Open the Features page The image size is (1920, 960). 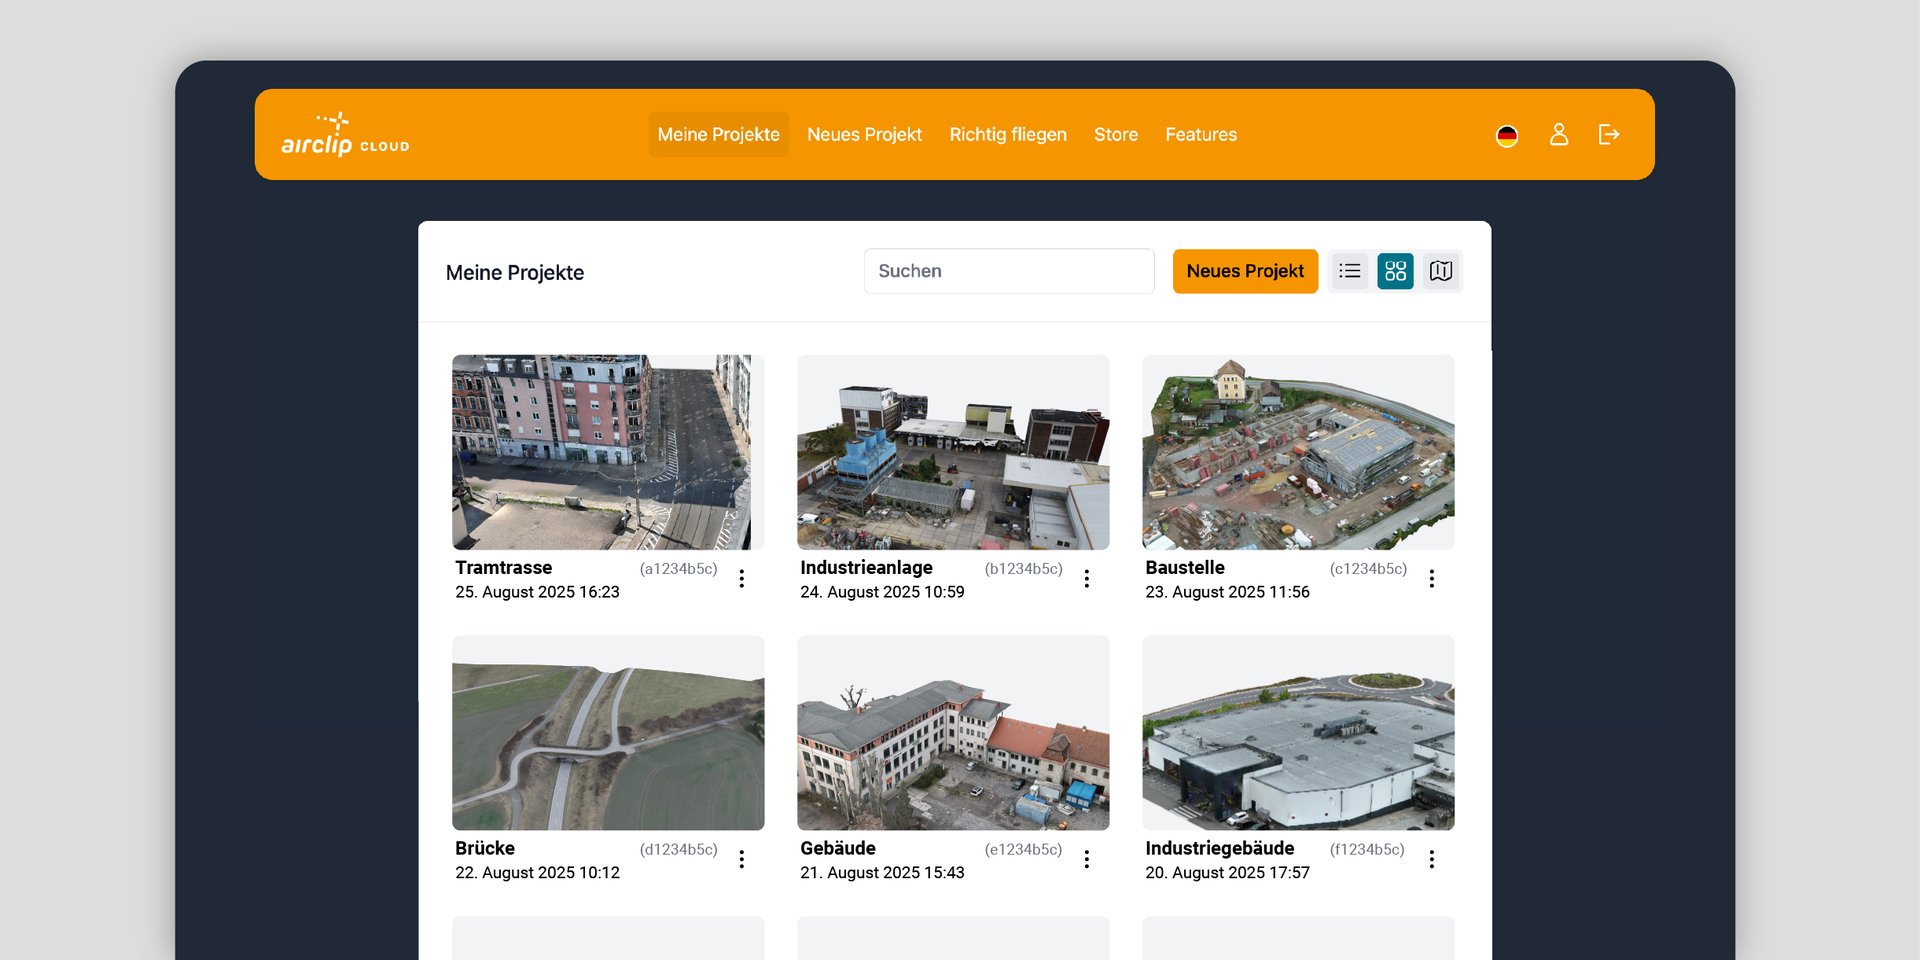(x=1201, y=134)
